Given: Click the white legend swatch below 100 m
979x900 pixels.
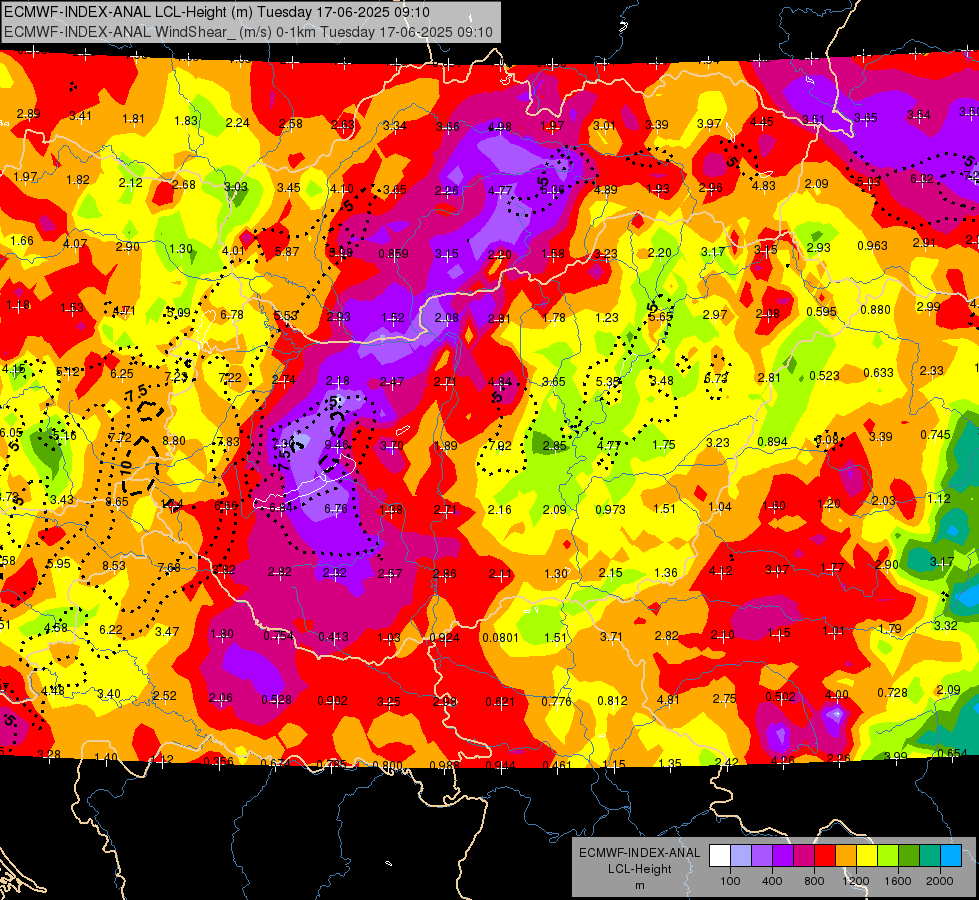Looking at the screenshot, I should pyautogui.click(x=720, y=856).
